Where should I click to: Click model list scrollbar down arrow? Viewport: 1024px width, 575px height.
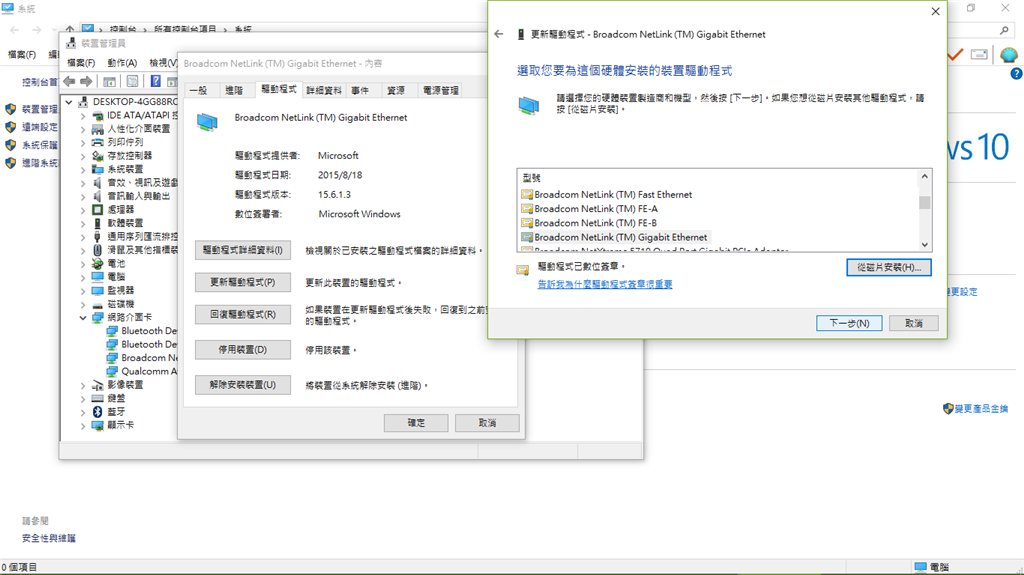coord(925,245)
